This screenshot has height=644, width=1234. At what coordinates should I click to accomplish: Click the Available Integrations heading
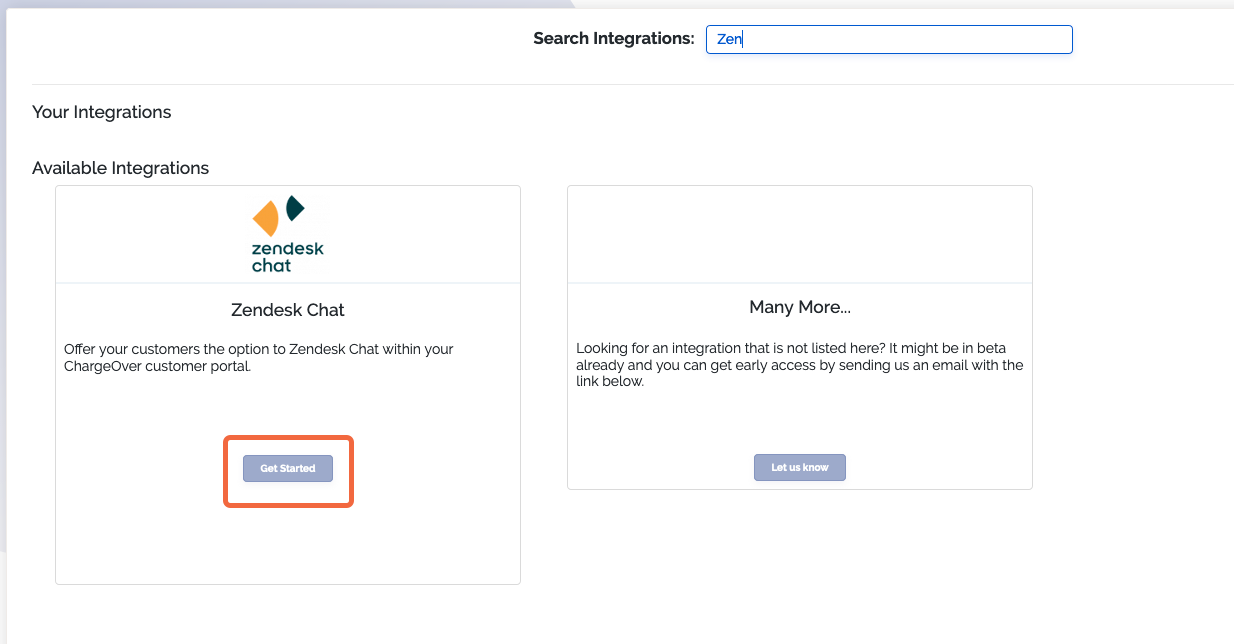(121, 168)
